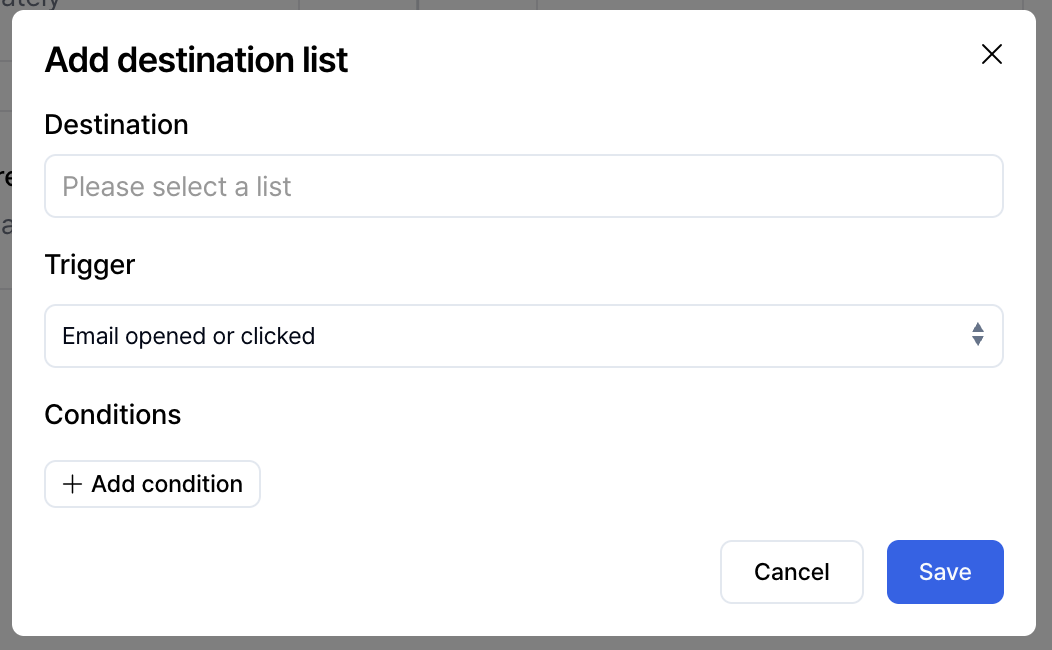
Task: Click the Conditions section heading
Action: tap(112, 414)
